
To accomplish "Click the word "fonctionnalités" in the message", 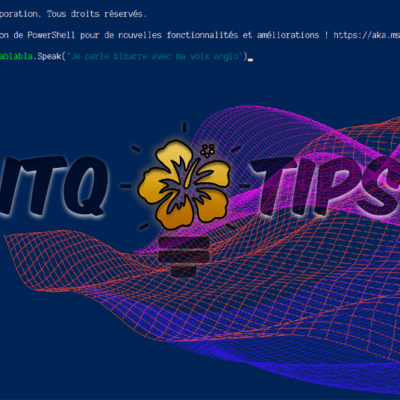I will click(x=202, y=35).
